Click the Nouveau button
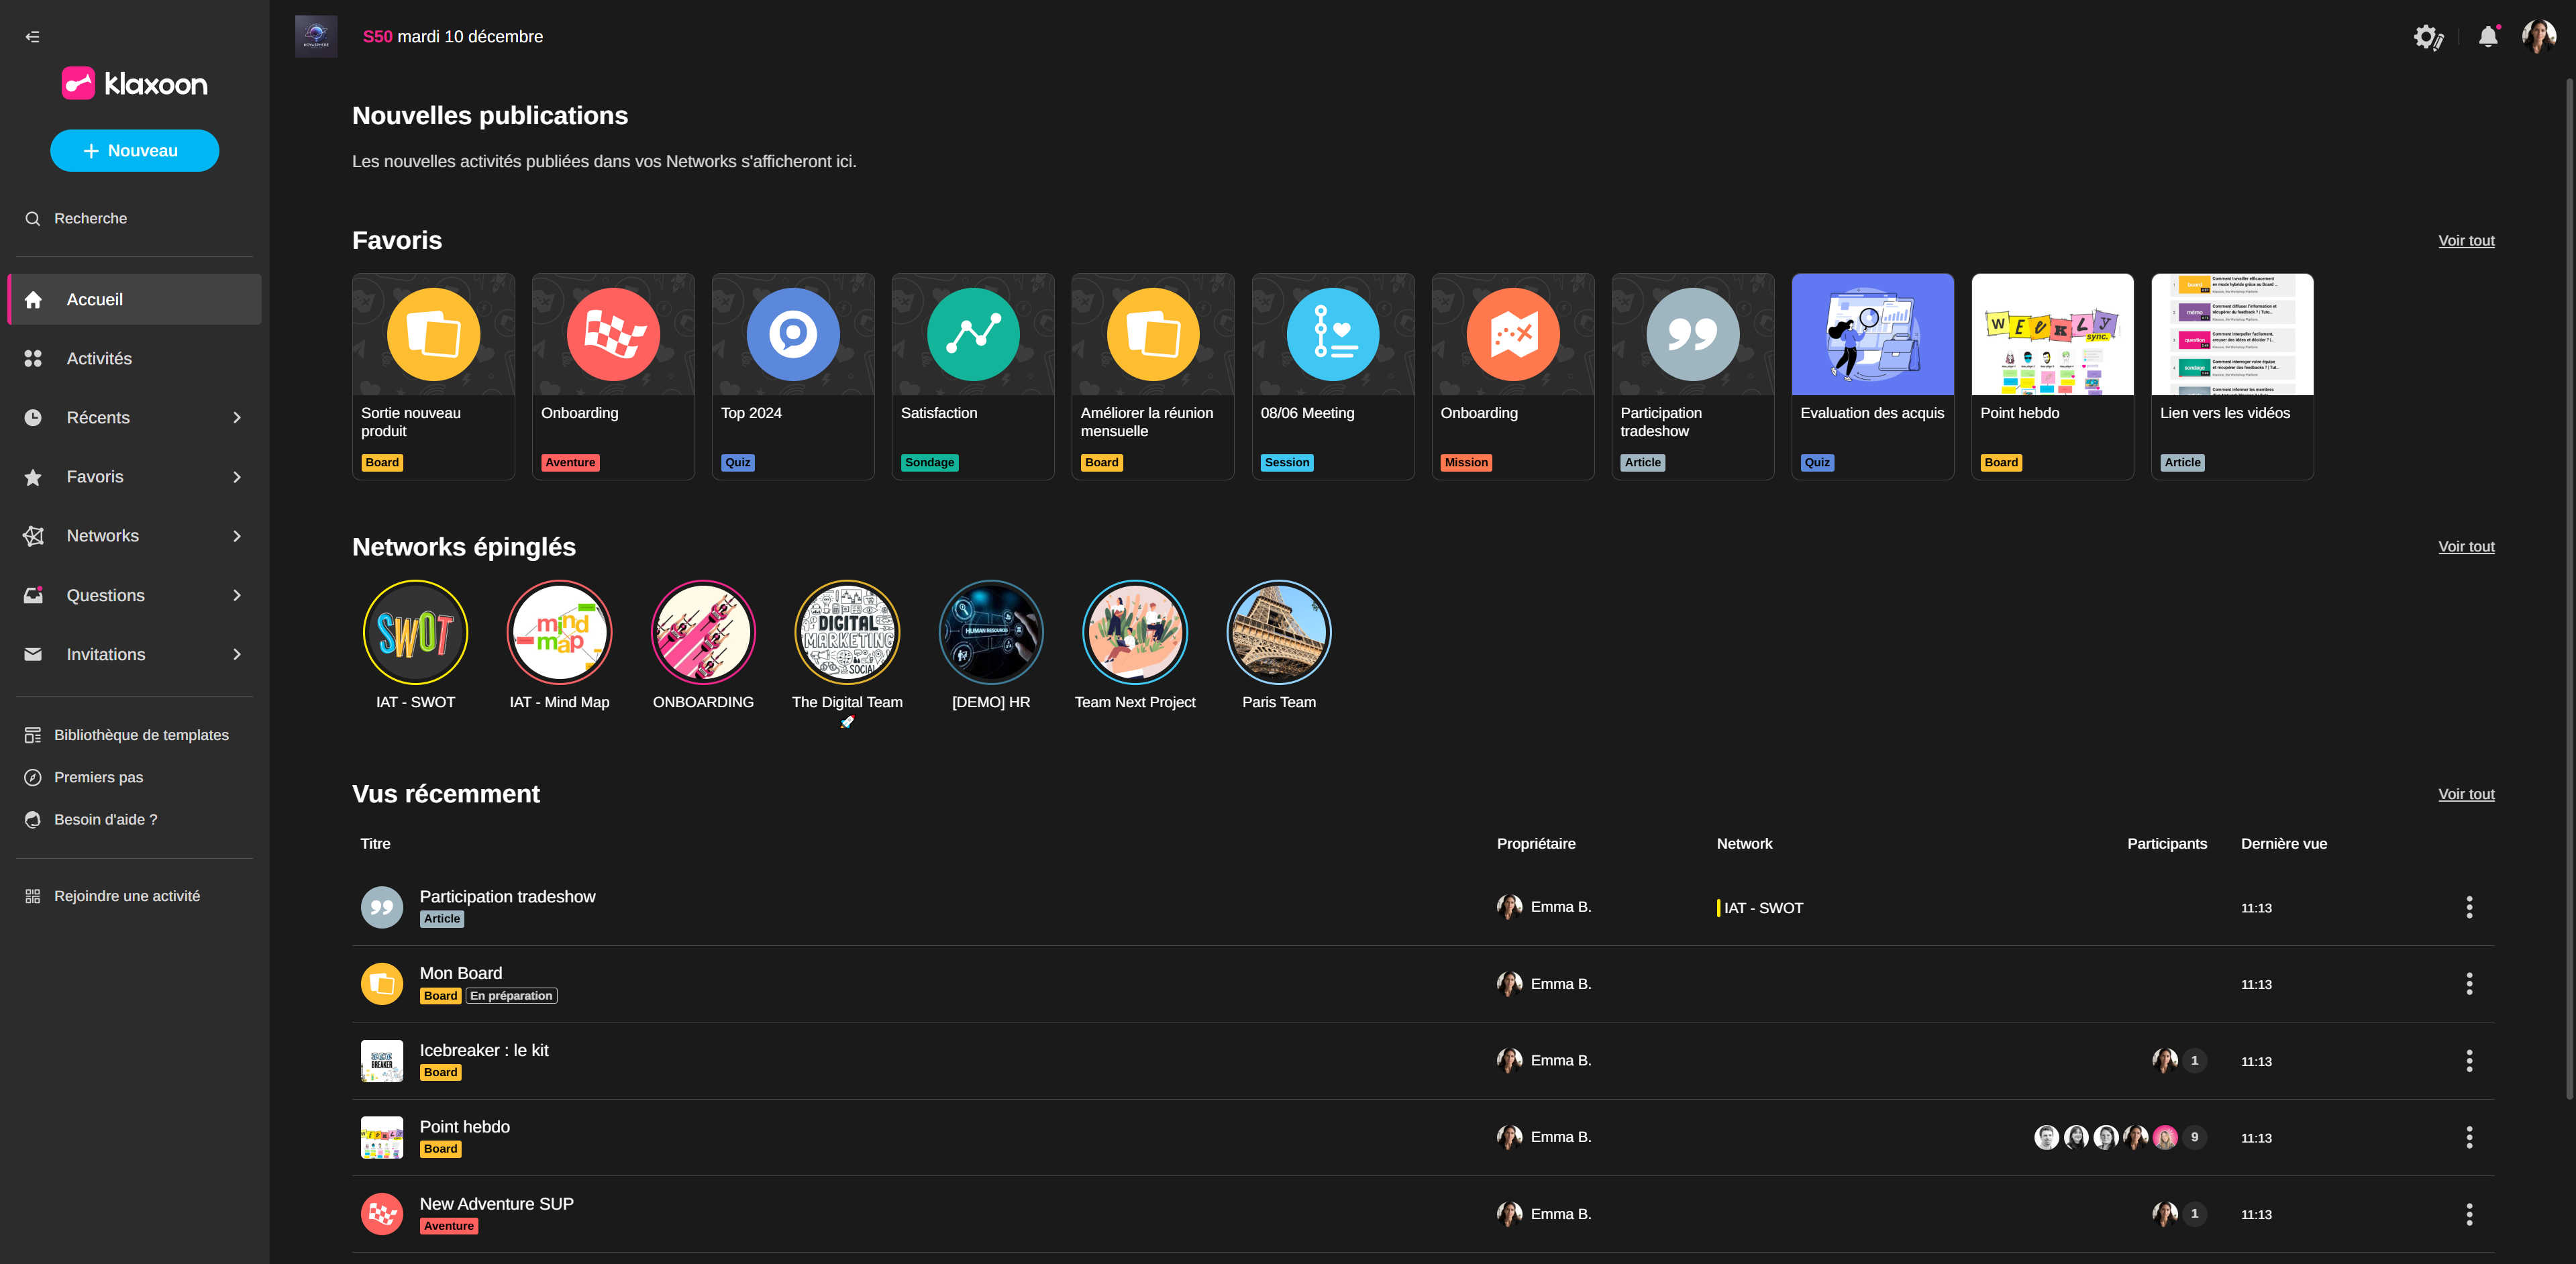Image resolution: width=2576 pixels, height=1264 pixels. point(134,151)
